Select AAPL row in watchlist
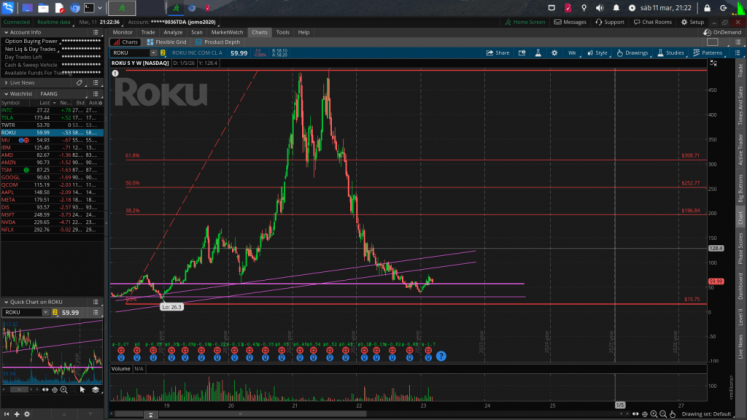 tap(51, 192)
